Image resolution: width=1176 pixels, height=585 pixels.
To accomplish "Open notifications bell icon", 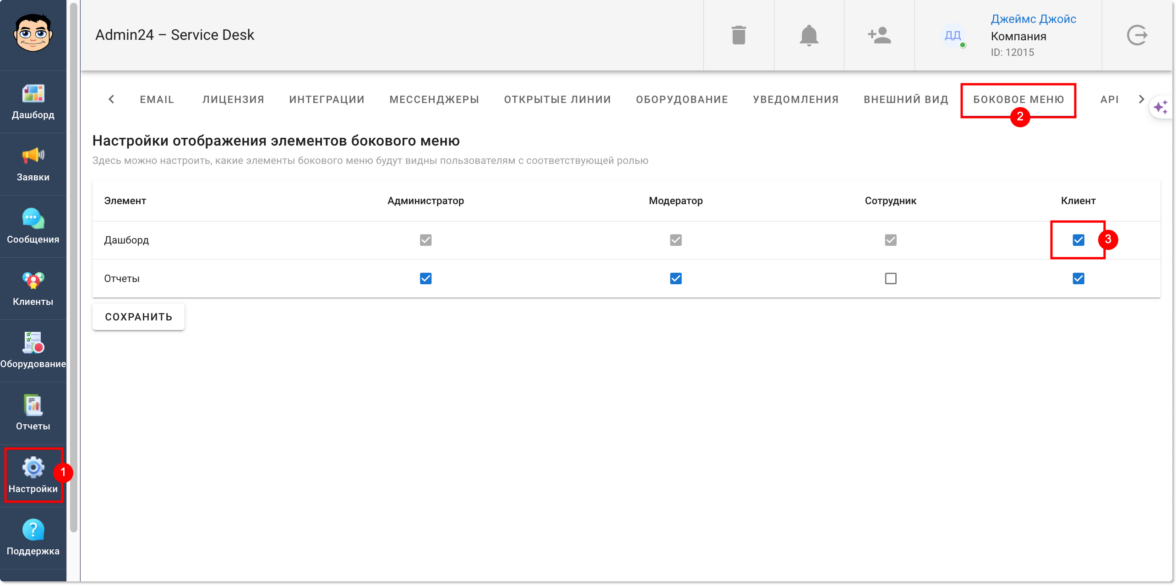I will (809, 35).
